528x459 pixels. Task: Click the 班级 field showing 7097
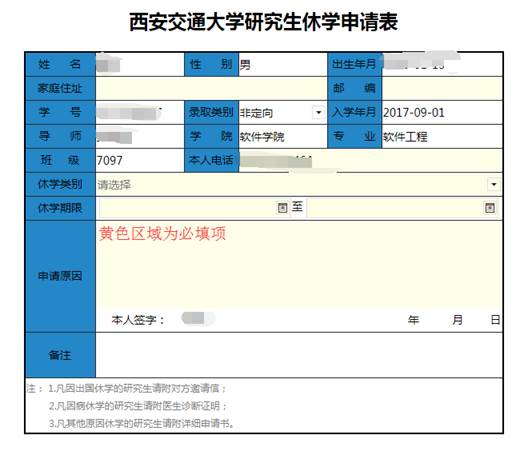(140, 161)
